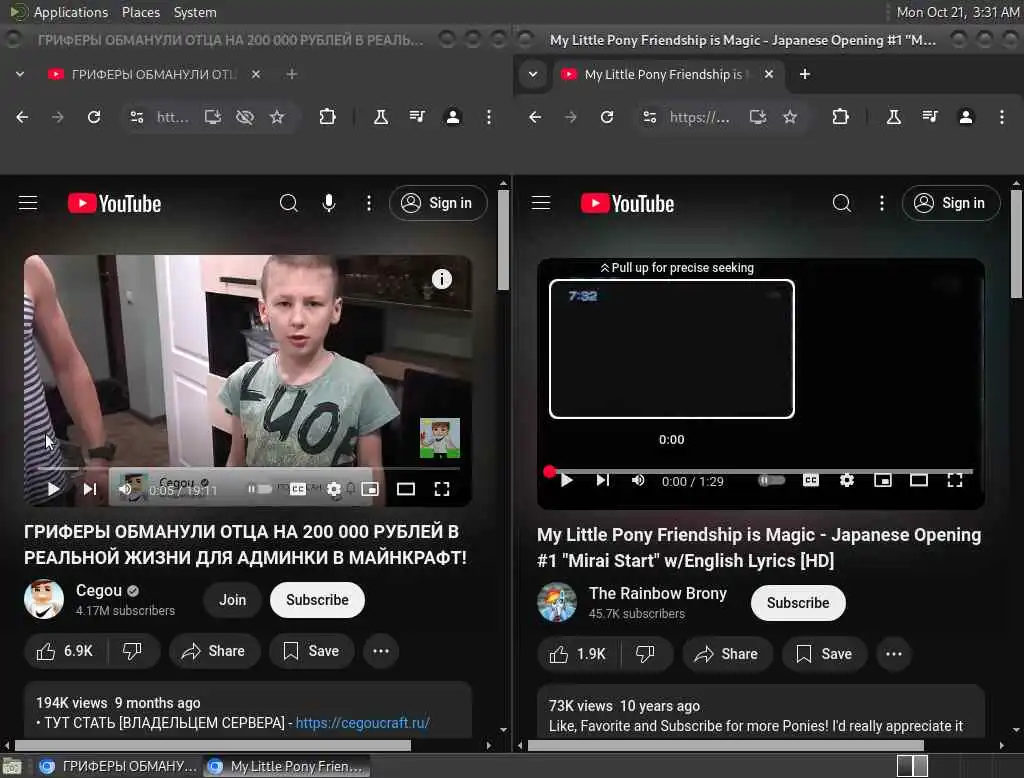The width and height of the screenshot is (1024, 778).
Task: Bookmark the page in right browser
Action: click(x=790, y=117)
